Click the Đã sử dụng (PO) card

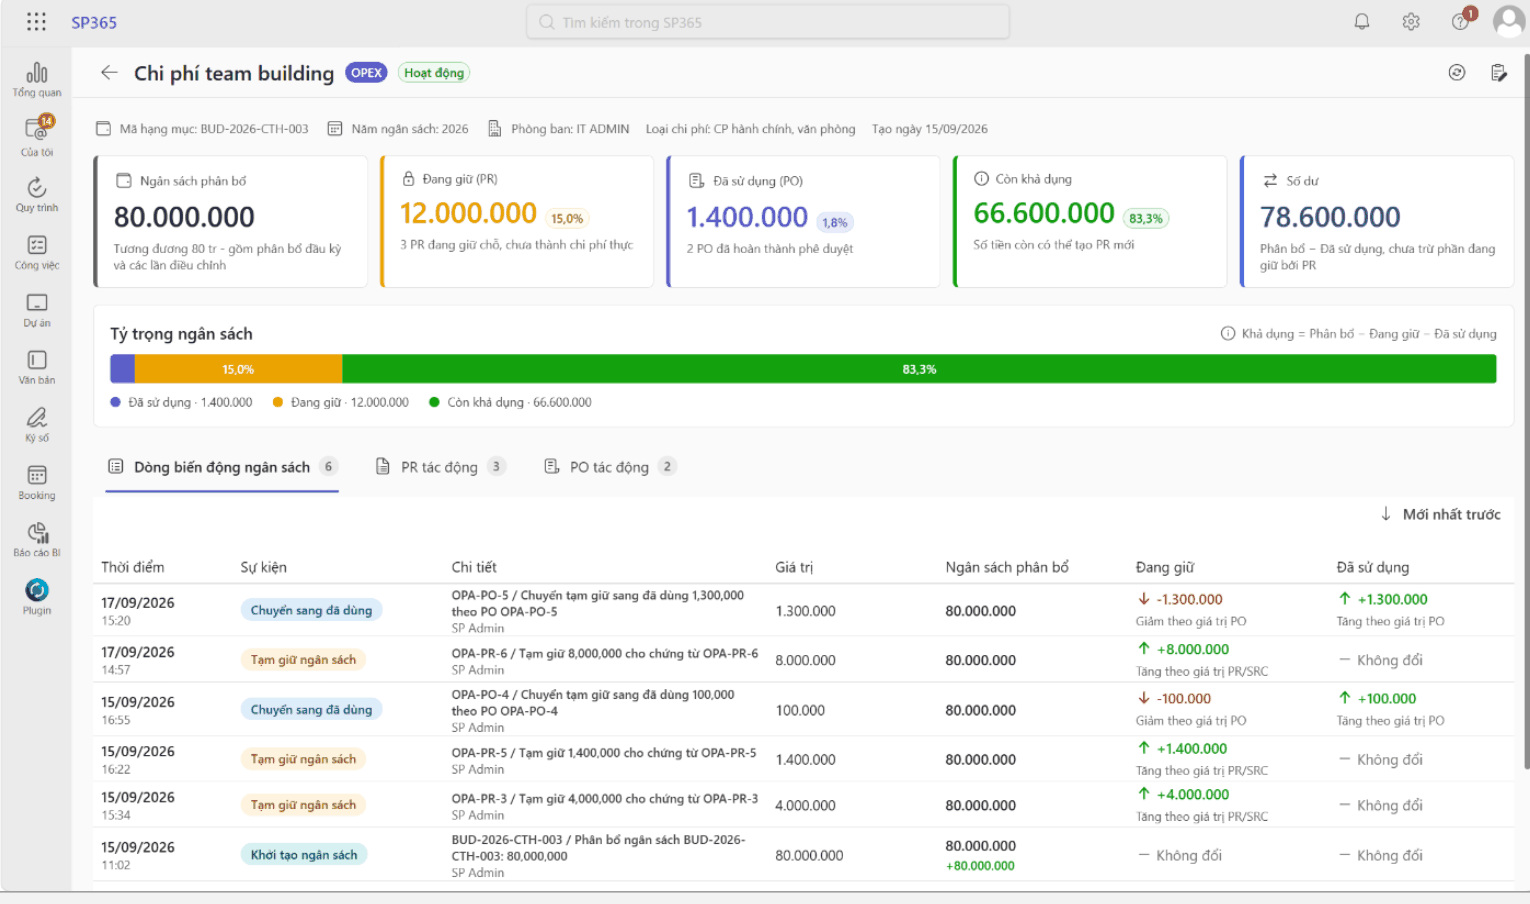[804, 222]
